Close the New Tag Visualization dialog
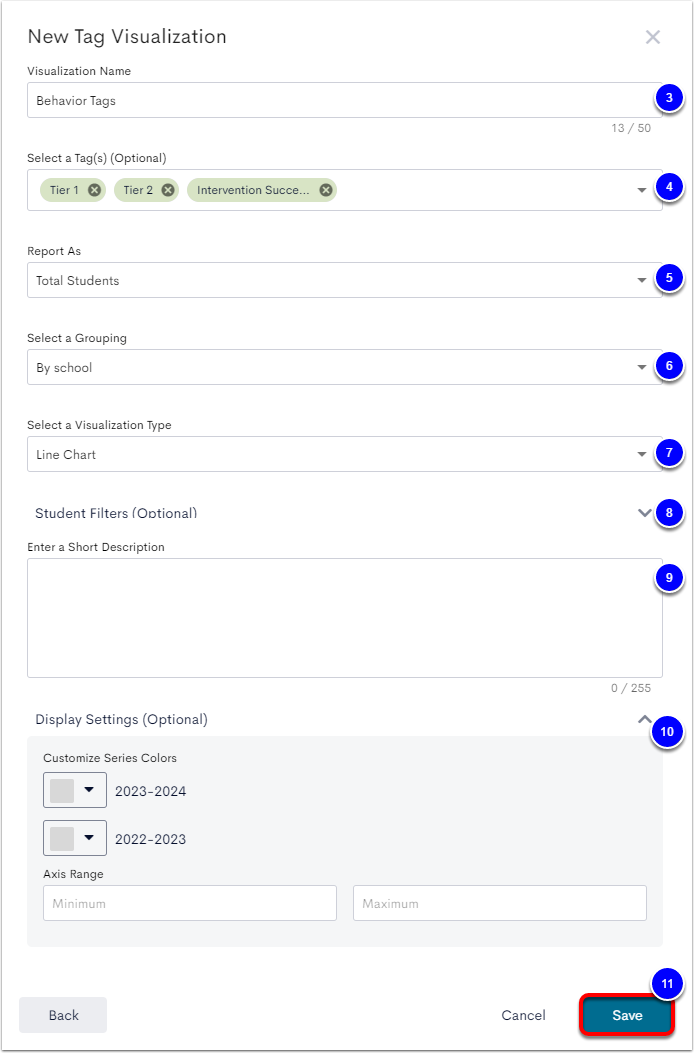This screenshot has height=1053, width=694. coord(652,37)
